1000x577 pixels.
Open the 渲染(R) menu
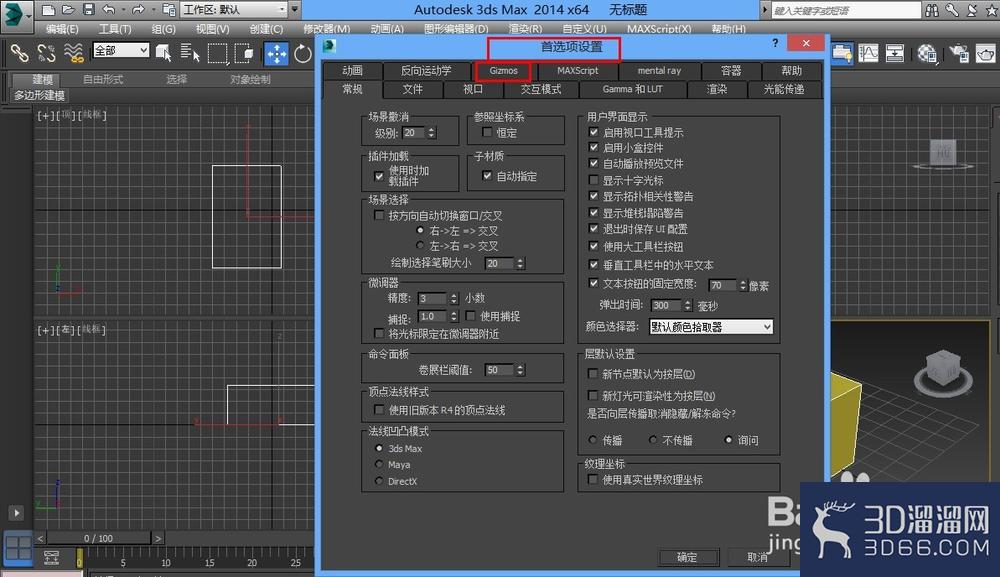(x=526, y=29)
